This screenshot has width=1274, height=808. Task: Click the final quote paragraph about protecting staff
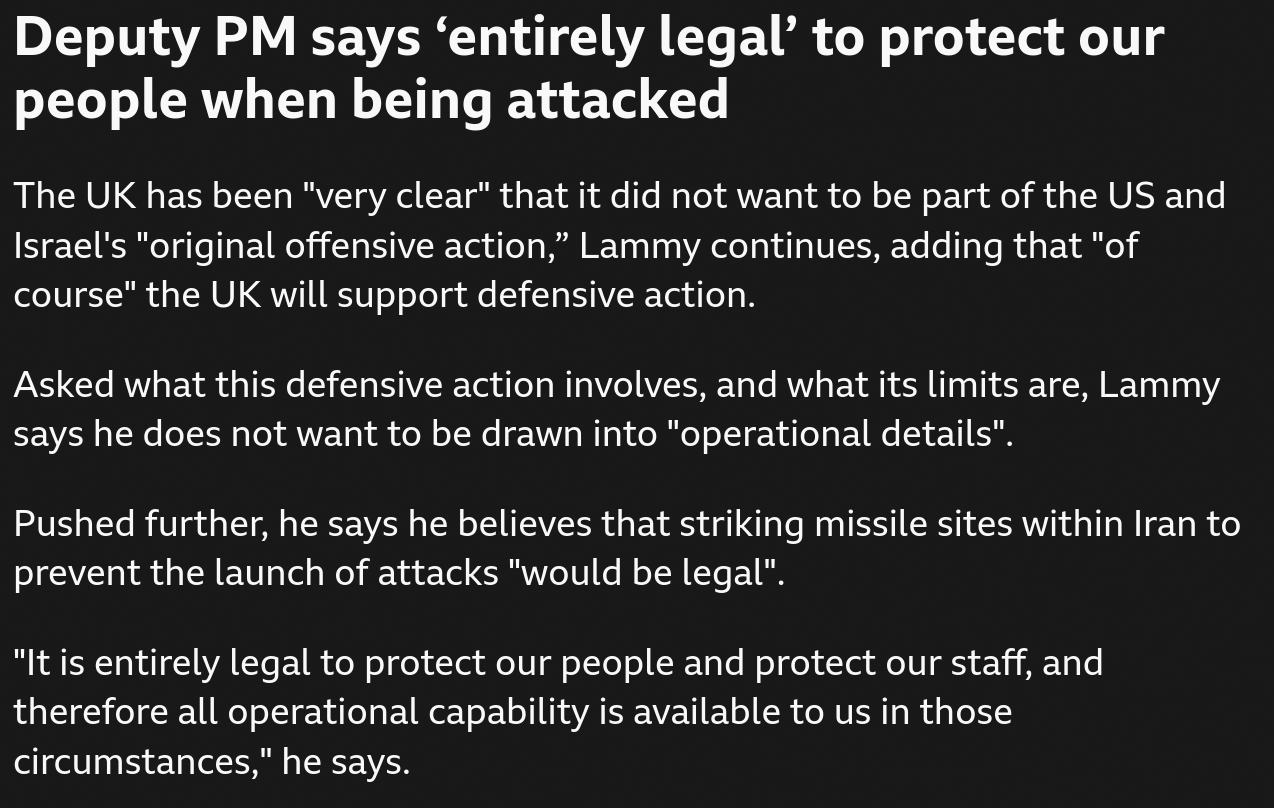tap(558, 711)
